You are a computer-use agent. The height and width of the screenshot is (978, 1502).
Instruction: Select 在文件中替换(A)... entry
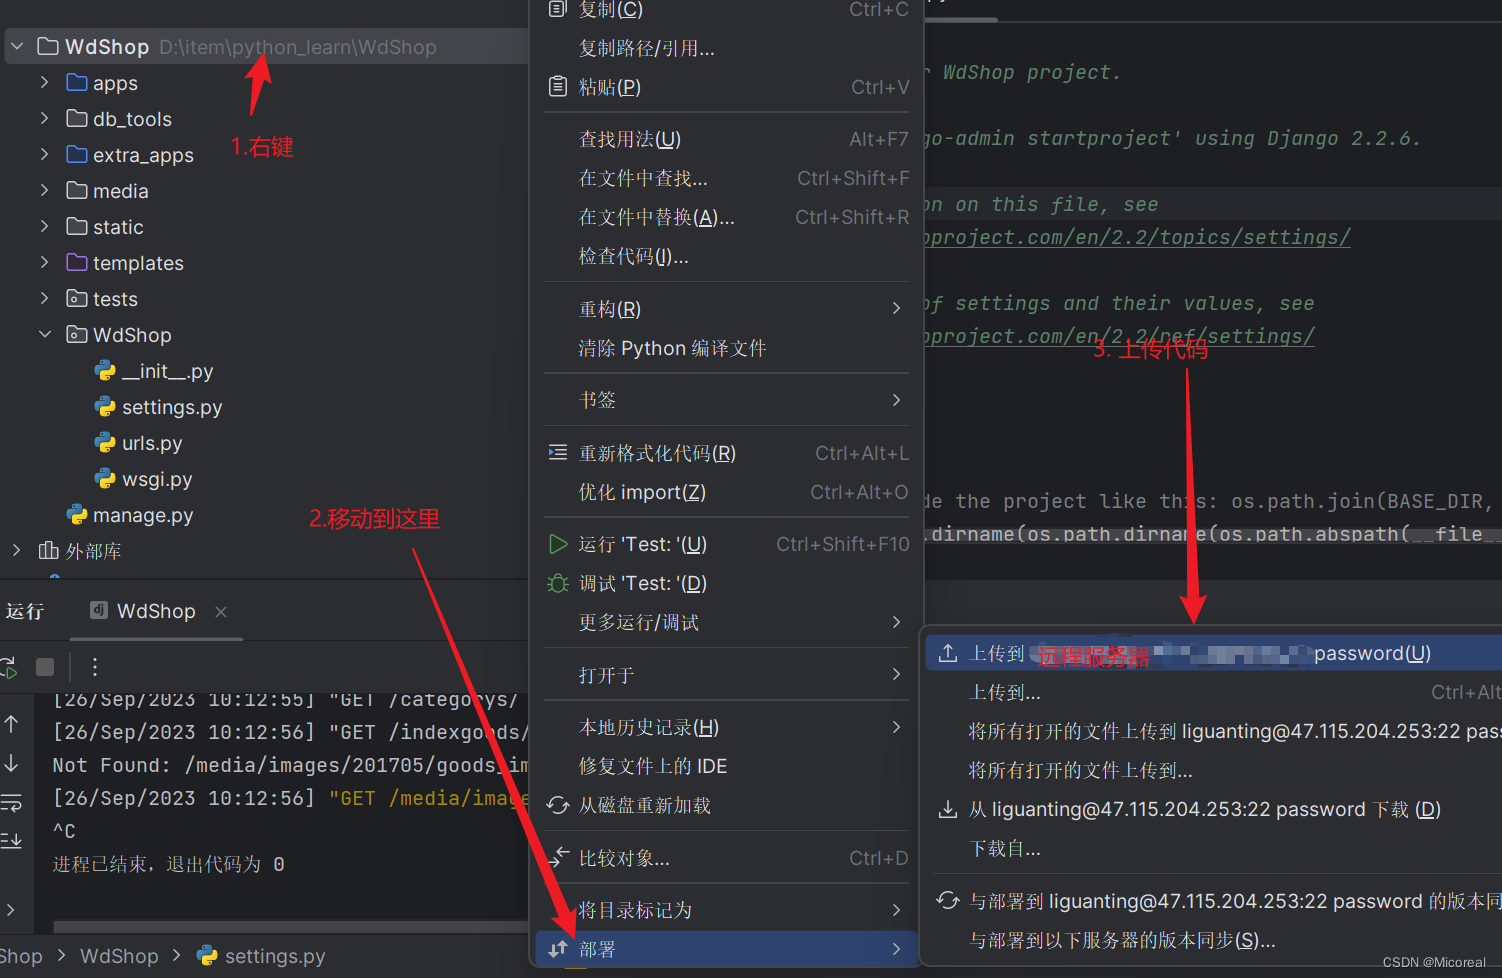coord(726,217)
